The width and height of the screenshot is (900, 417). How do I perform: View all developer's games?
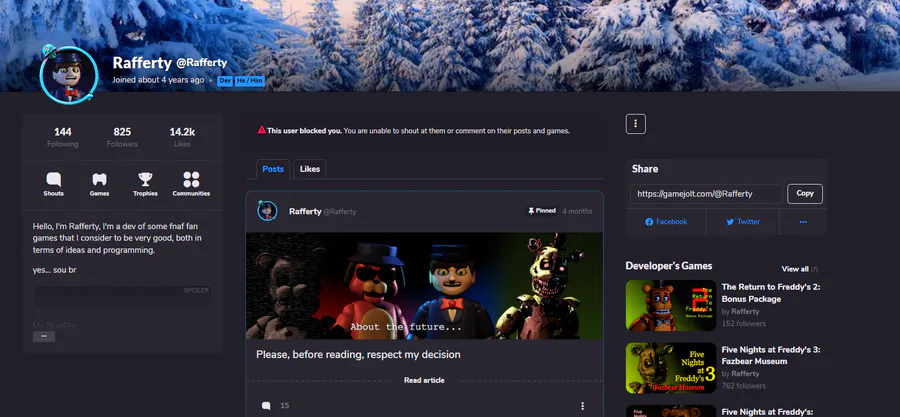point(795,269)
